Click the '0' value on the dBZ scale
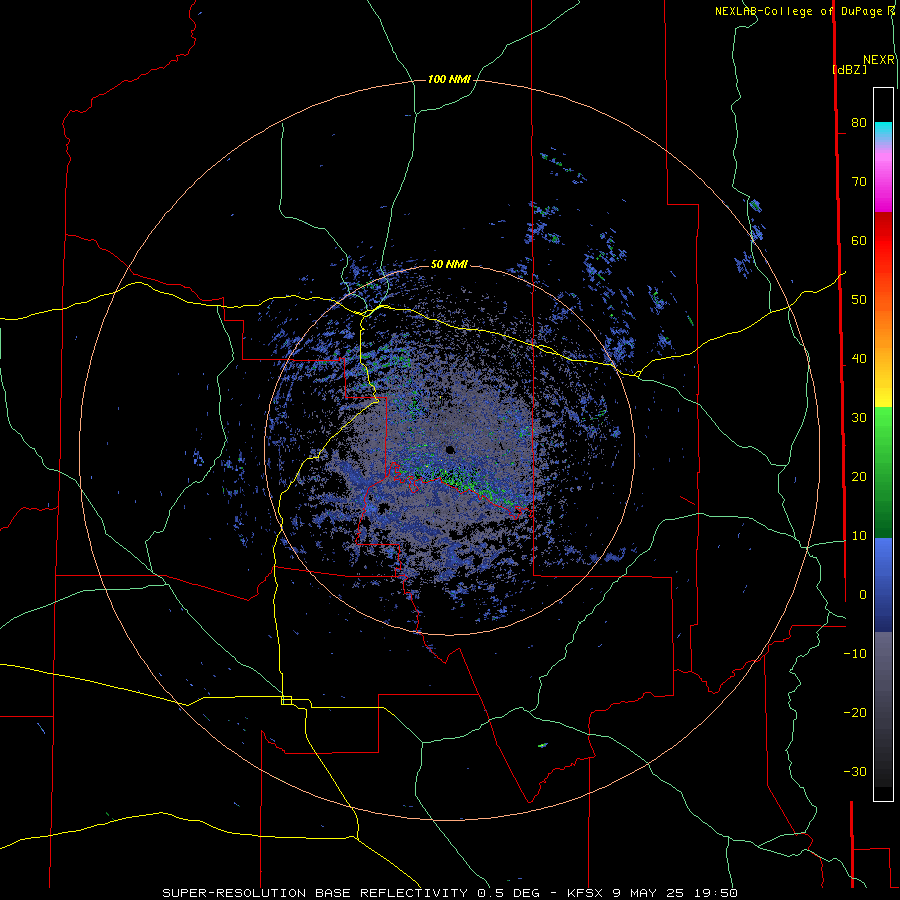This screenshot has width=900, height=900. (863, 595)
